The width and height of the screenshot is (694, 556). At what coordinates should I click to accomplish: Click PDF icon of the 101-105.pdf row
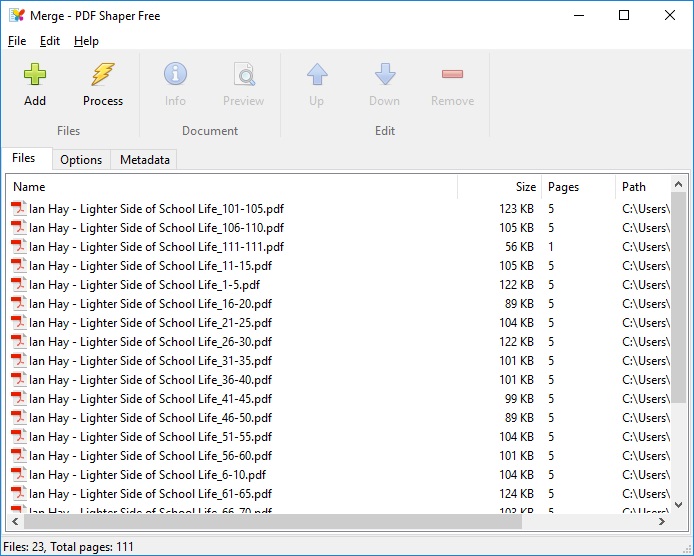[19, 208]
